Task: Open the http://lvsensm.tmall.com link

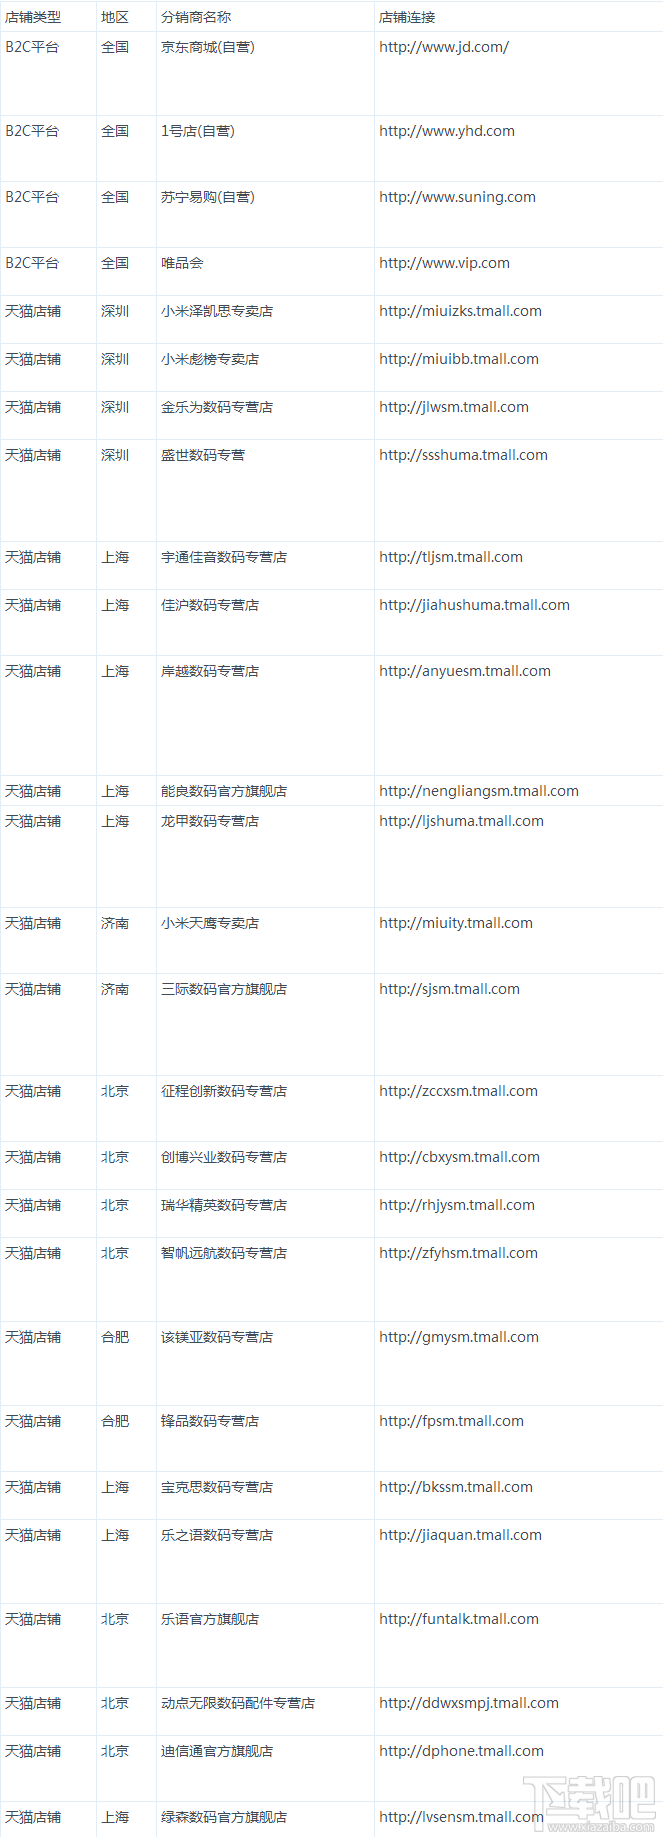Action: point(461,1817)
